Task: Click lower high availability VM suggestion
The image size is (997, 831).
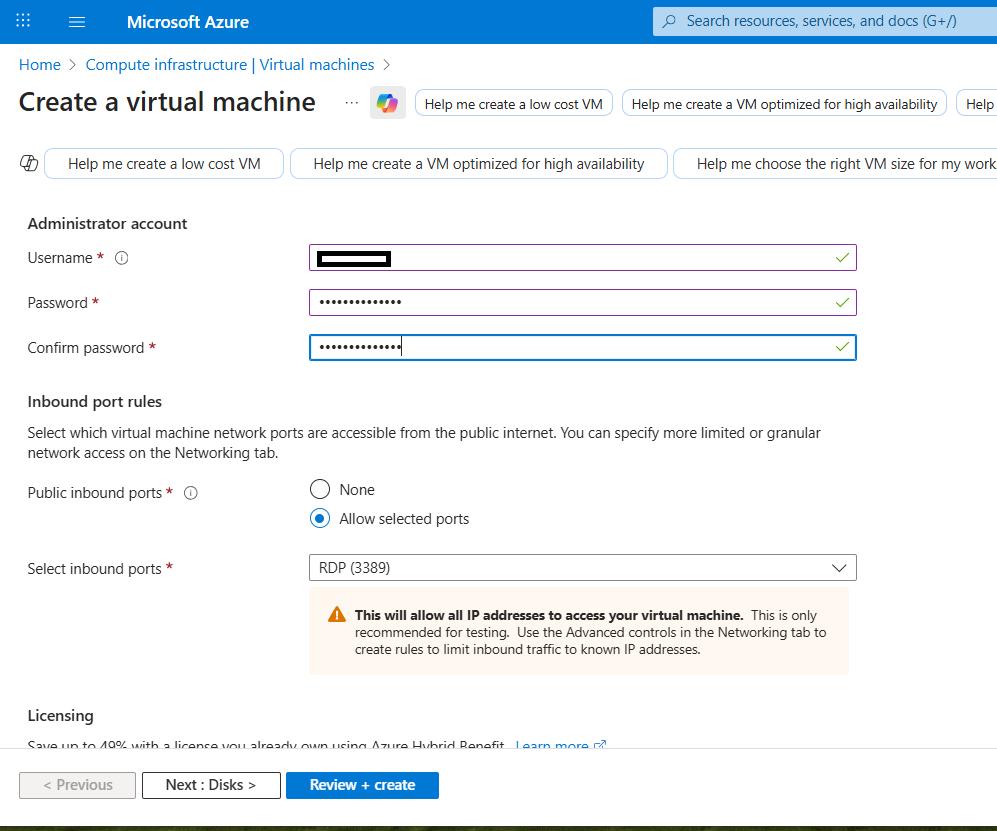Action: [x=479, y=164]
